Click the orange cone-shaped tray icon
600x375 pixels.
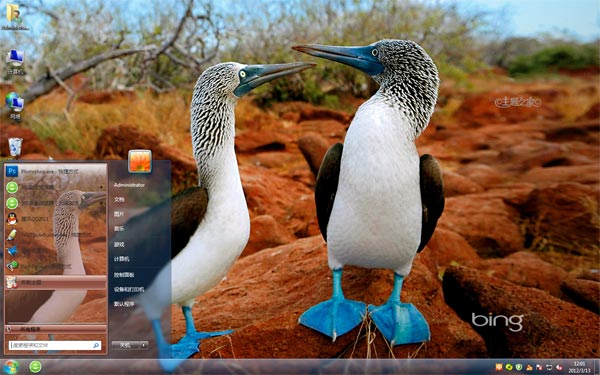tap(529, 367)
